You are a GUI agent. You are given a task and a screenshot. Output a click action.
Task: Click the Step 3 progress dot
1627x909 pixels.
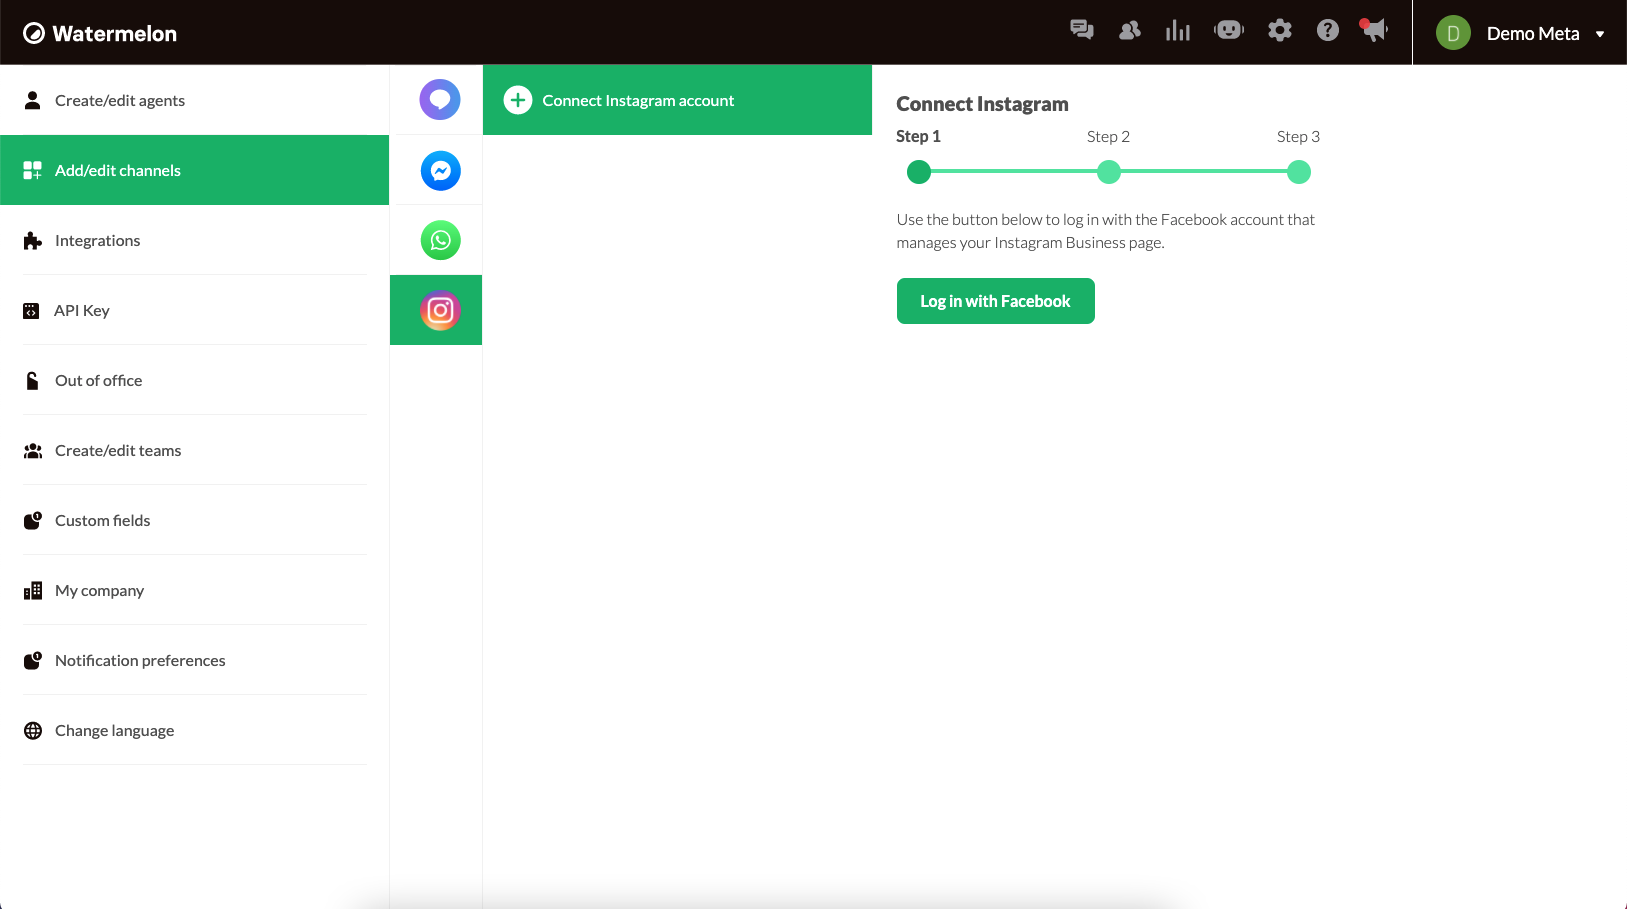click(1299, 172)
